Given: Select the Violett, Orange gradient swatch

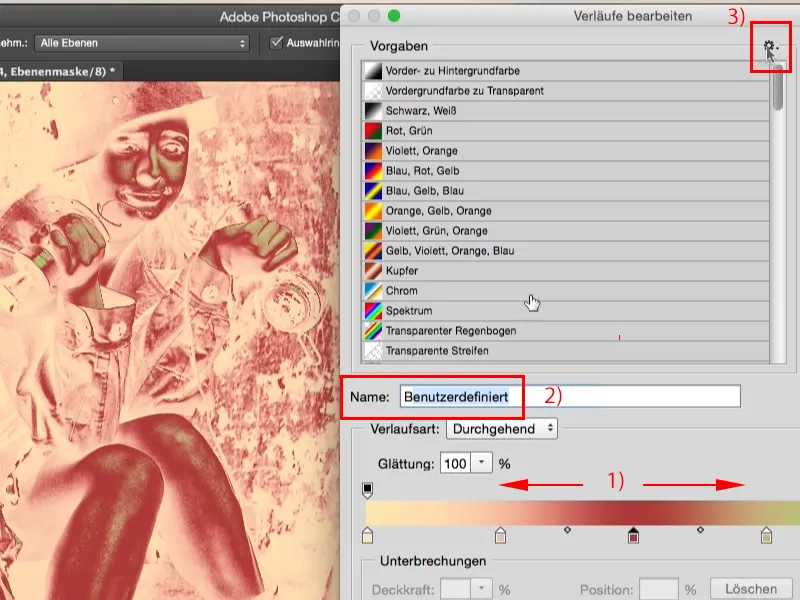Looking at the screenshot, I should (373, 151).
